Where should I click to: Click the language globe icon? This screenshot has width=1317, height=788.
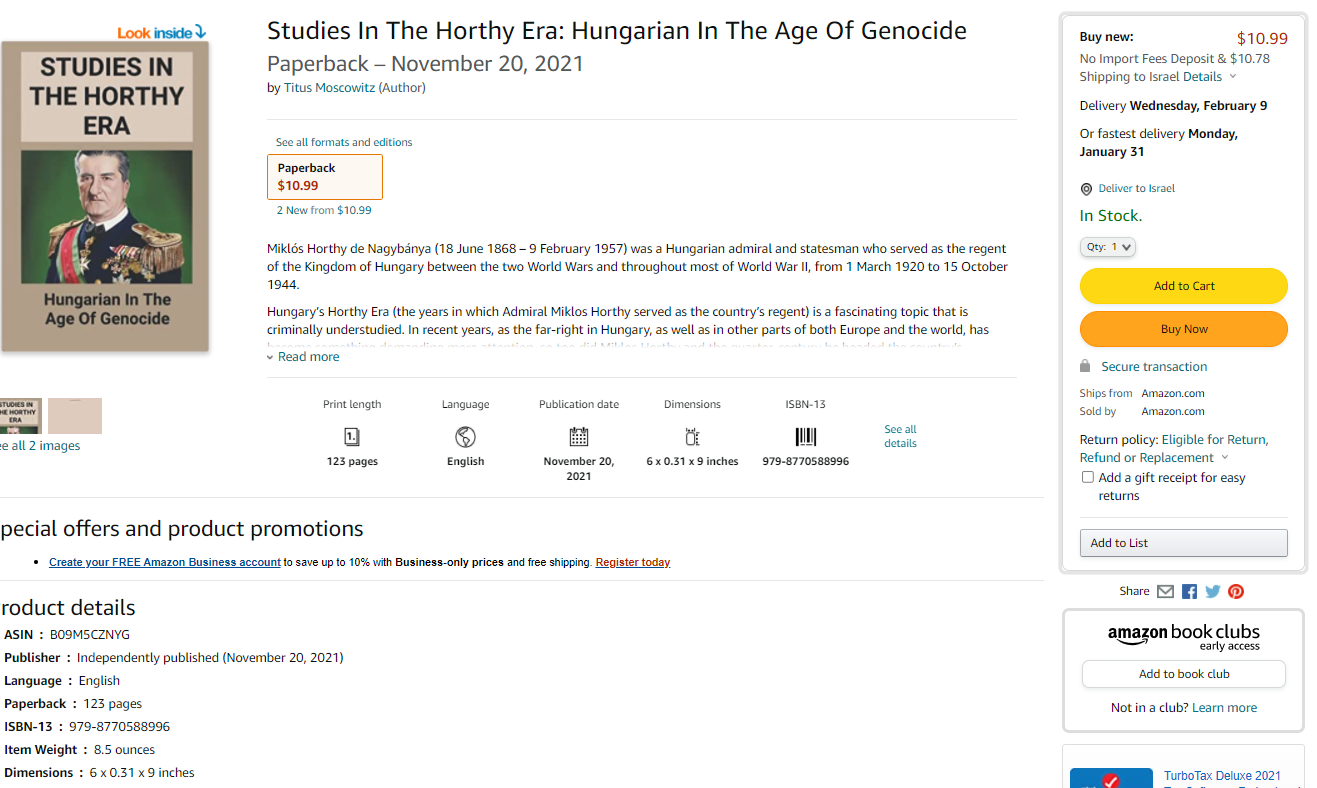point(465,436)
